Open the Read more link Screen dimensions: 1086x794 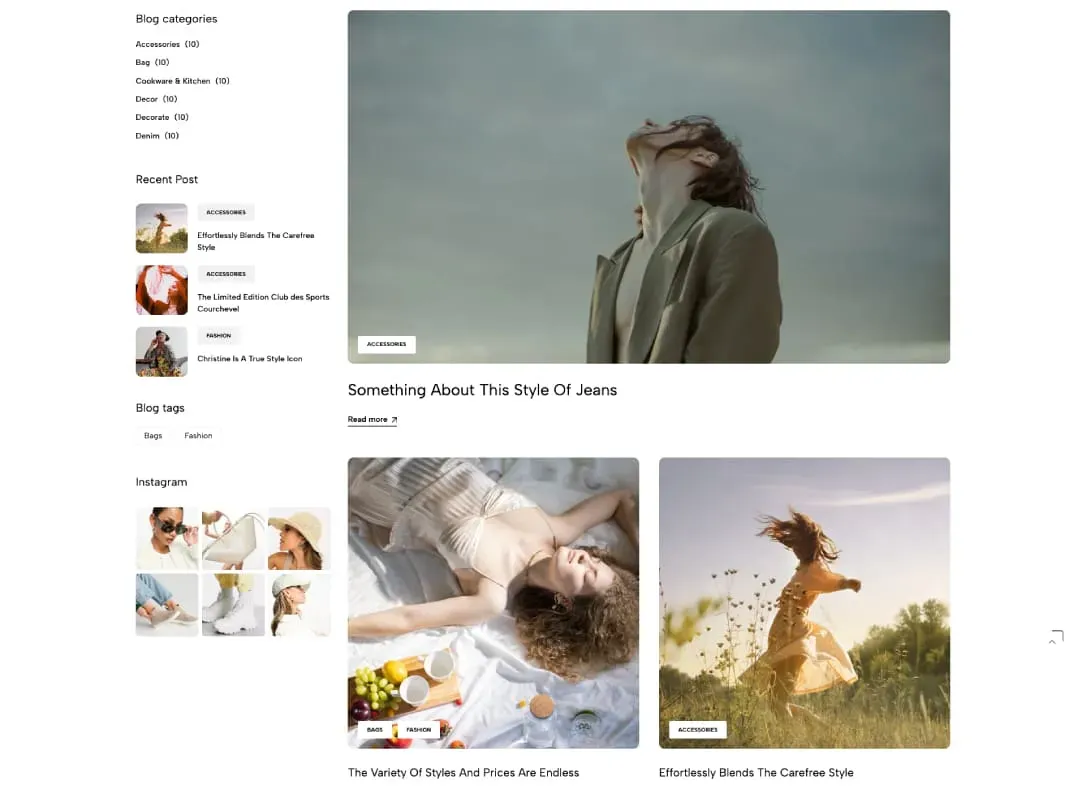point(372,420)
